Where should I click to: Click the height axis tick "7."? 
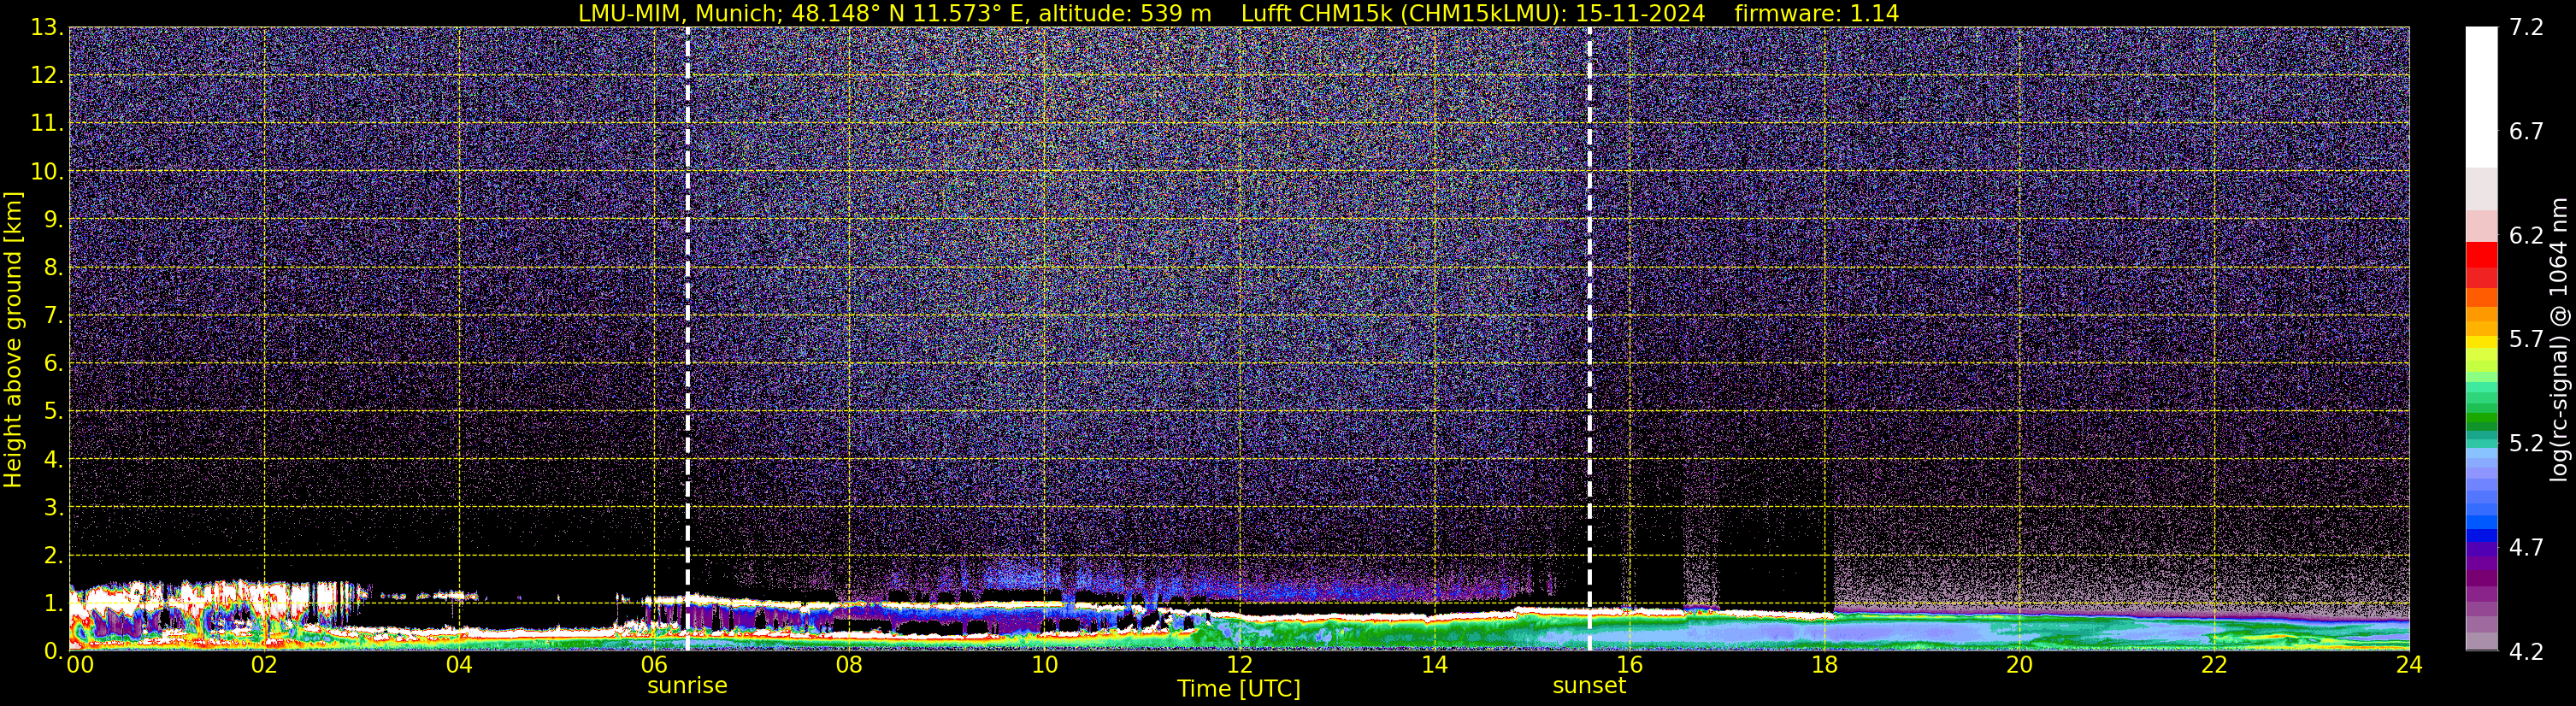(53, 316)
